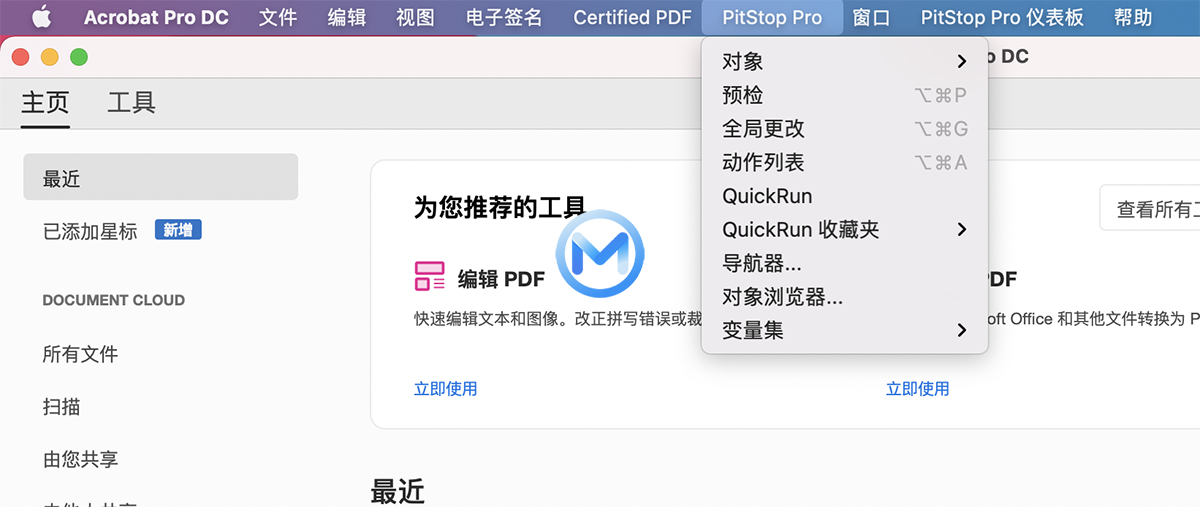Choose 动作列表 menu entry
The width and height of the screenshot is (1200, 507).
pyautogui.click(x=845, y=162)
